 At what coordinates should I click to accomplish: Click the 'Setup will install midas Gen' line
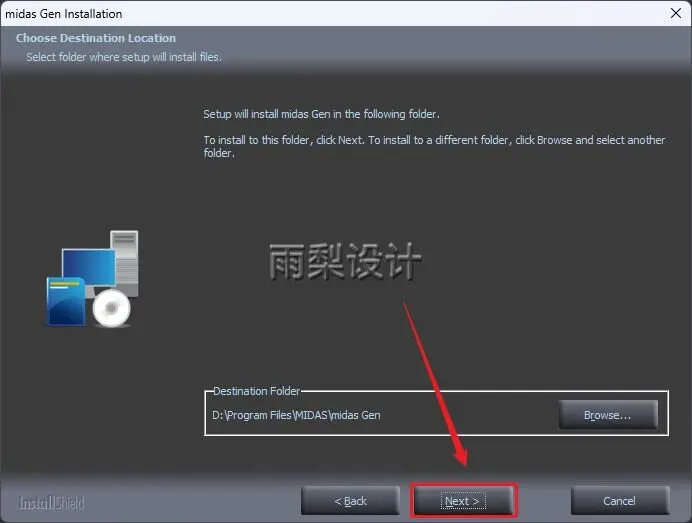(321, 114)
